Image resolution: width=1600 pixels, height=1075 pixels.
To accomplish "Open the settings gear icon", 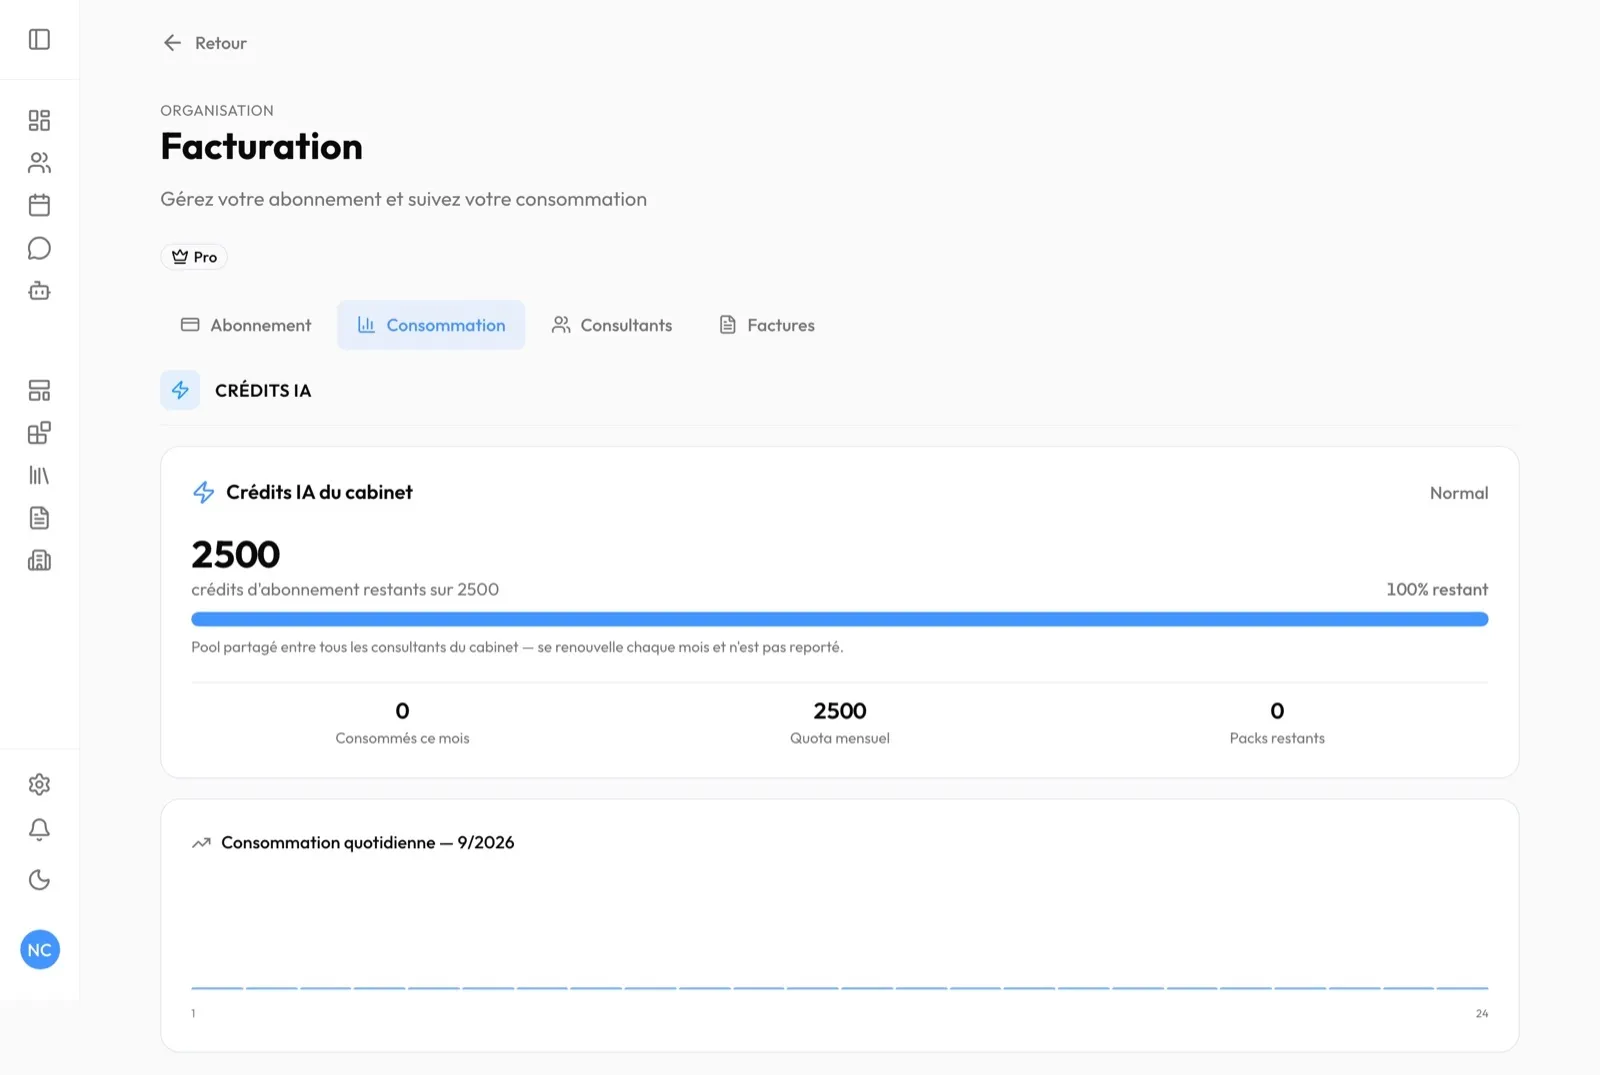I will coord(39,784).
